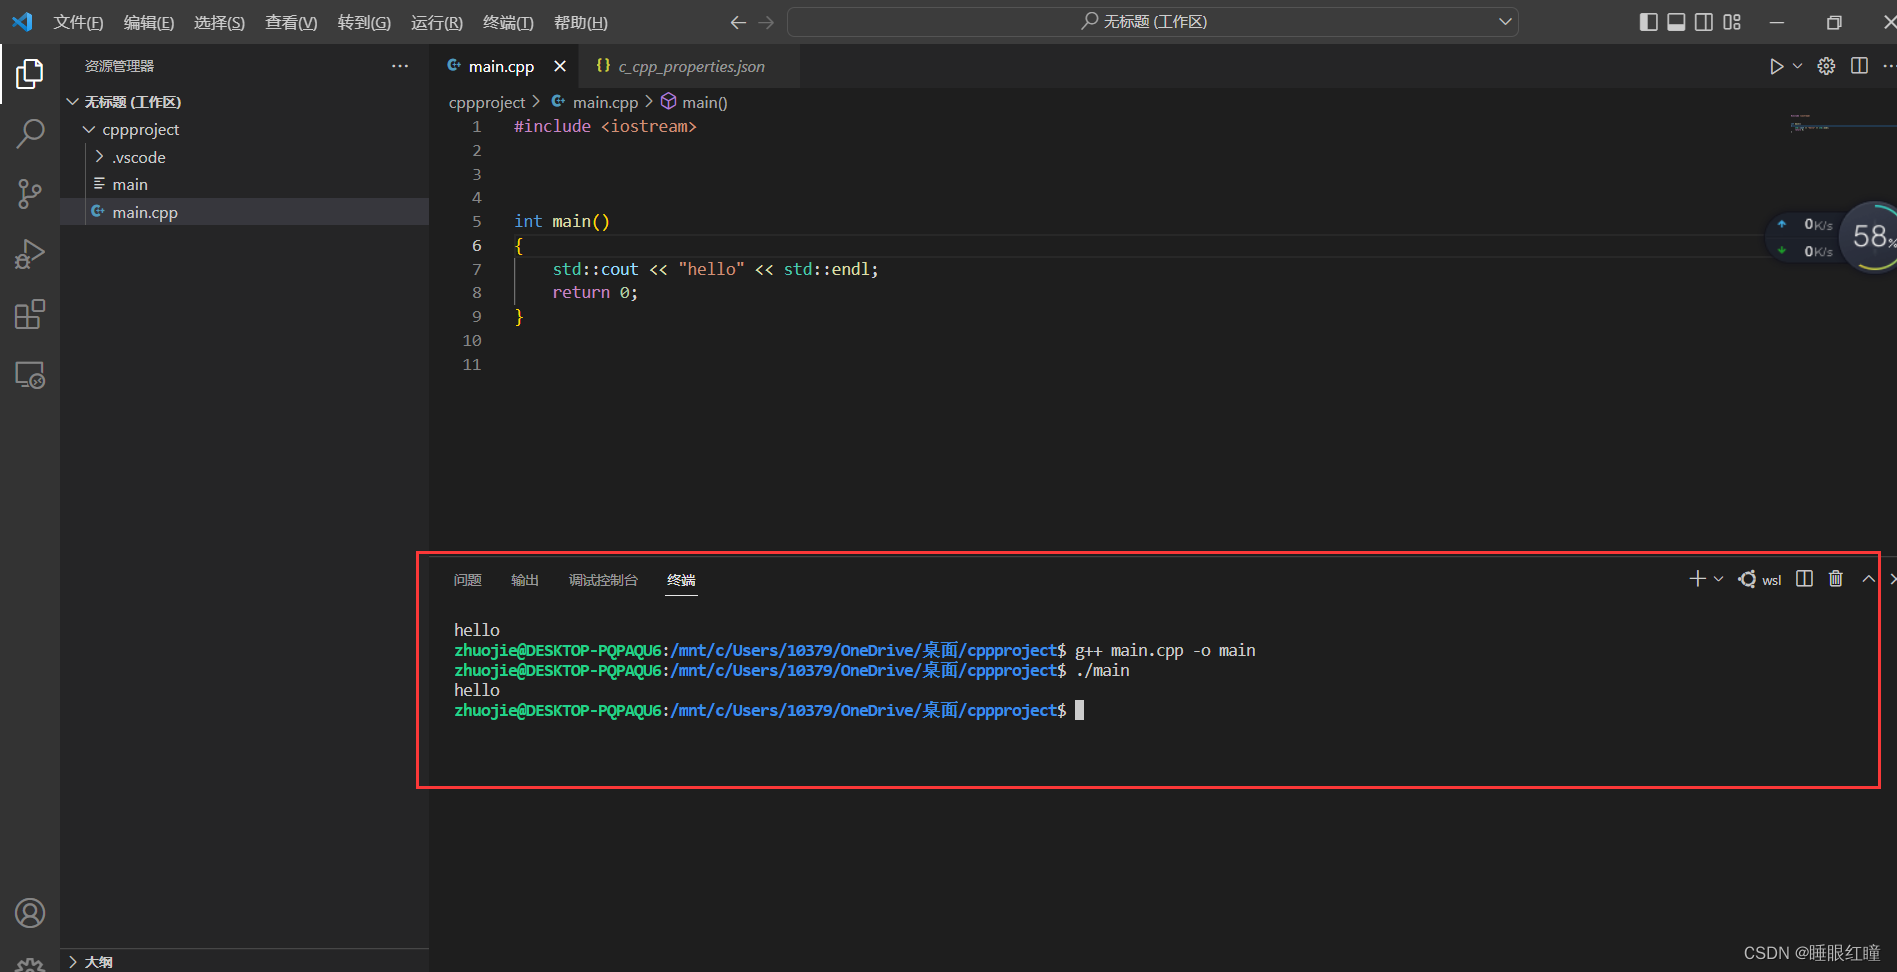Open the Explorer view in activity bar

coord(30,73)
